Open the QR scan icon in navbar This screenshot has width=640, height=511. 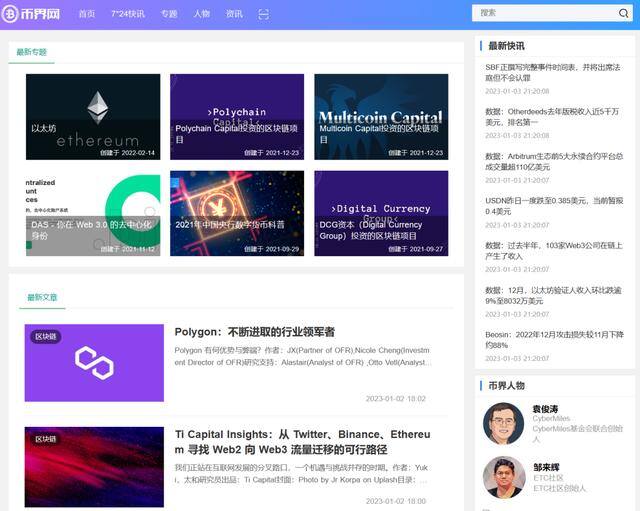[x=264, y=14]
